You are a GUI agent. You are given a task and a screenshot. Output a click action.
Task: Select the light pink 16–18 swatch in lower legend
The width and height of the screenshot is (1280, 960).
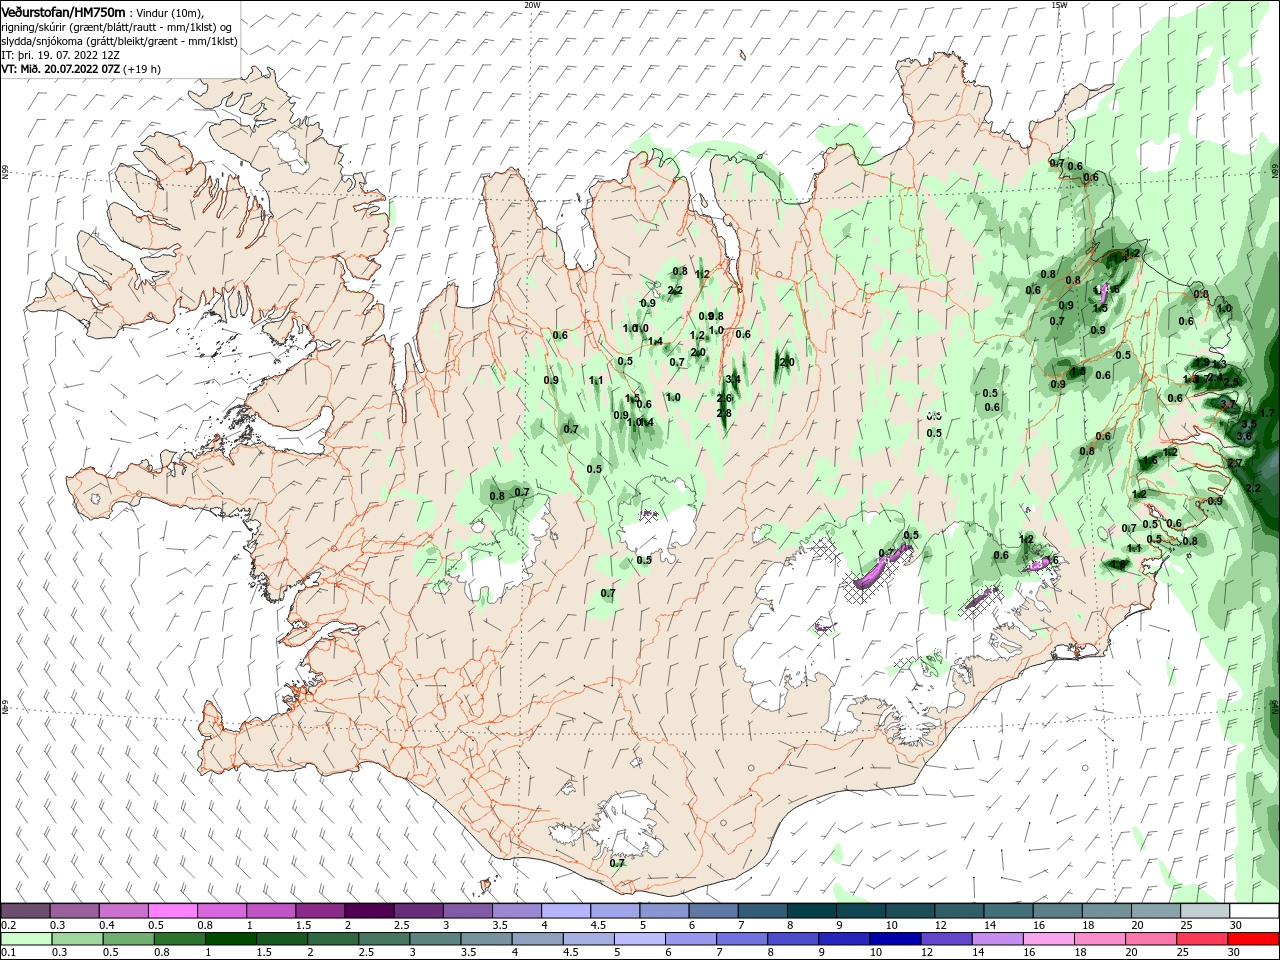(x=1049, y=939)
